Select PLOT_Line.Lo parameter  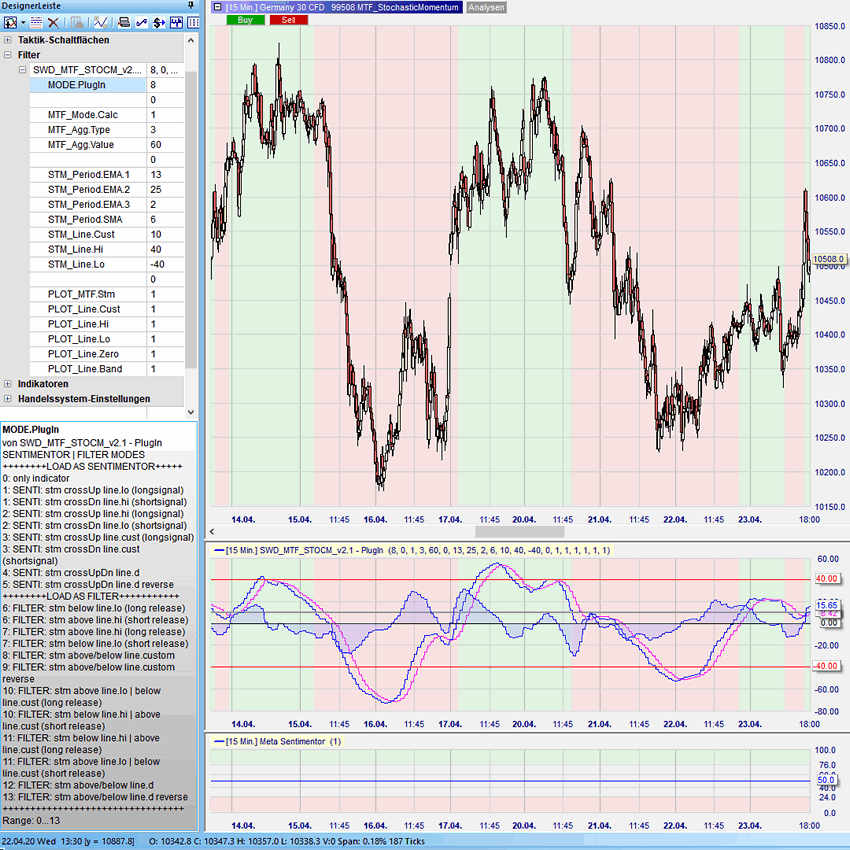coord(88,339)
